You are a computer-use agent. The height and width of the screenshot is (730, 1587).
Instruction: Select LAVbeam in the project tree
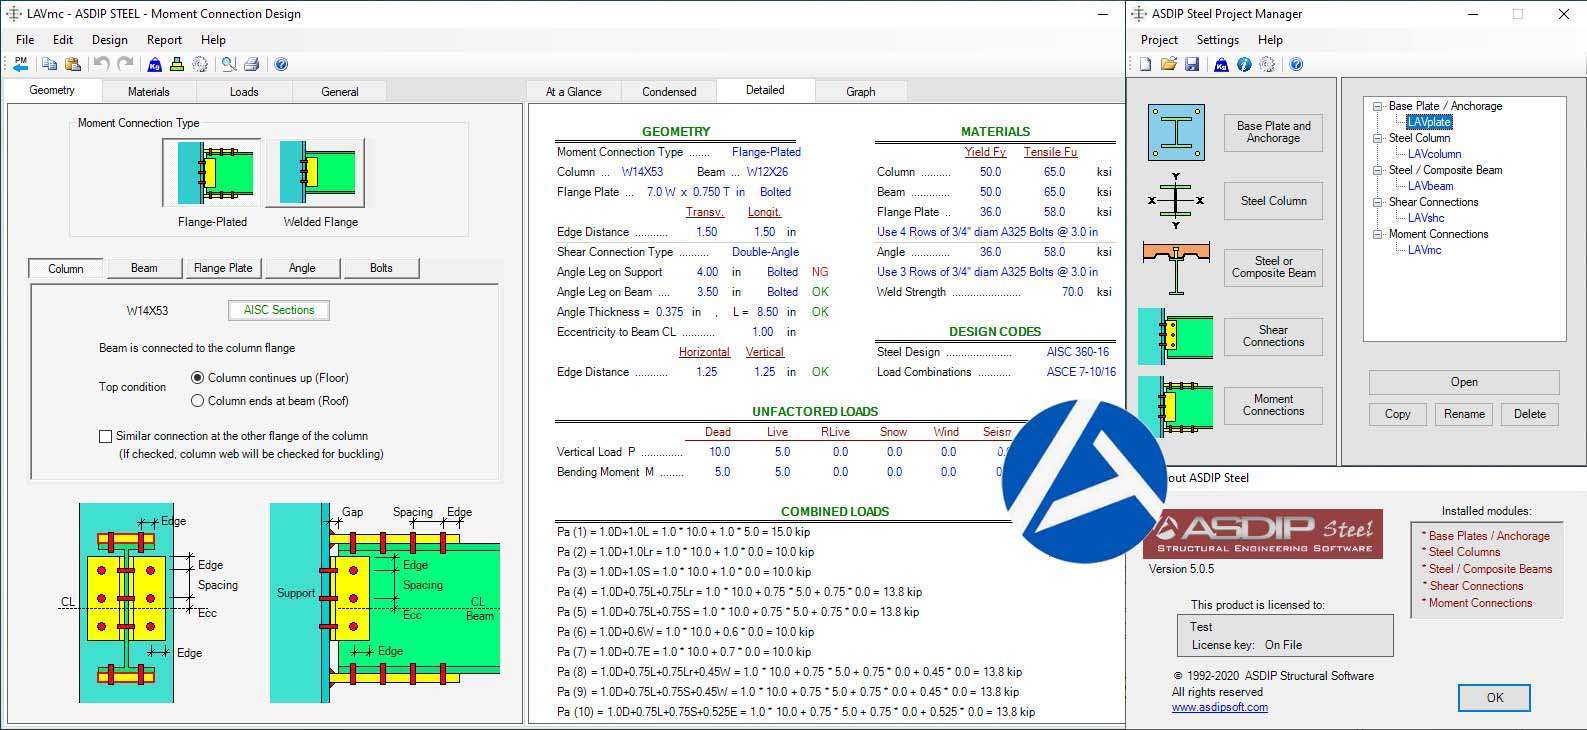(x=1430, y=186)
